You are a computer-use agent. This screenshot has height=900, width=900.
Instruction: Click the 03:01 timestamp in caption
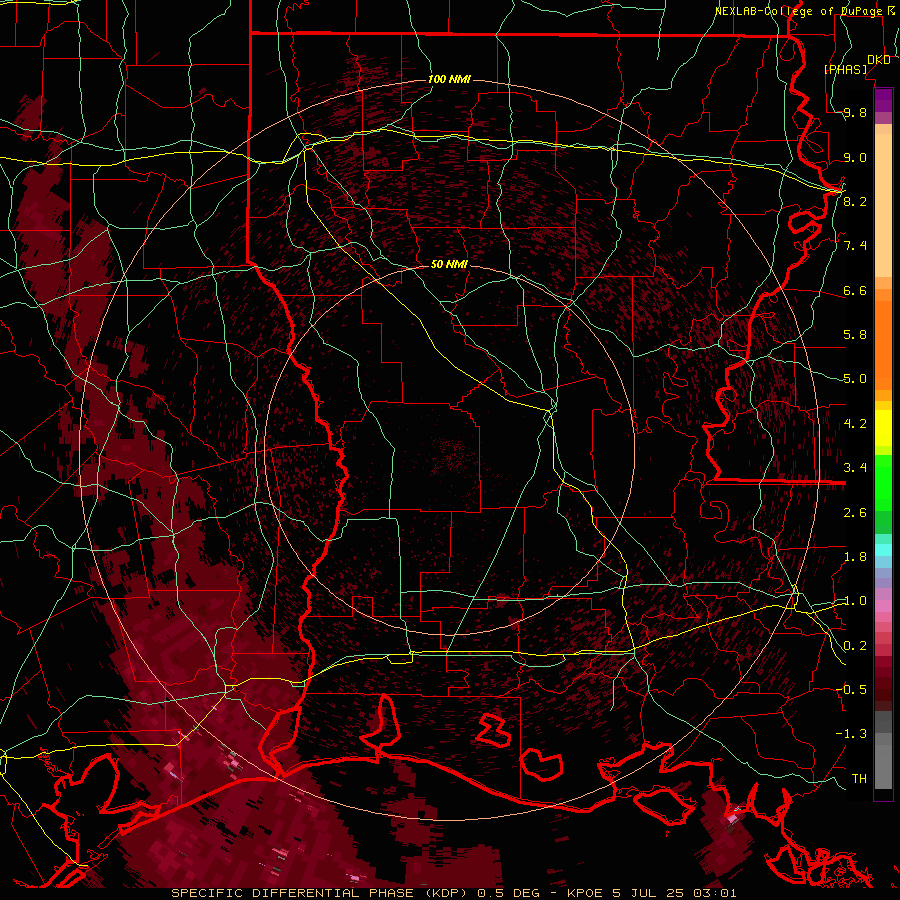point(713,893)
